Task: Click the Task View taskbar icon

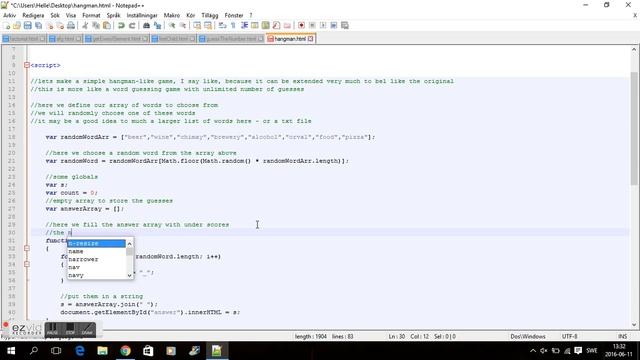Action: click(x=56, y=351)
